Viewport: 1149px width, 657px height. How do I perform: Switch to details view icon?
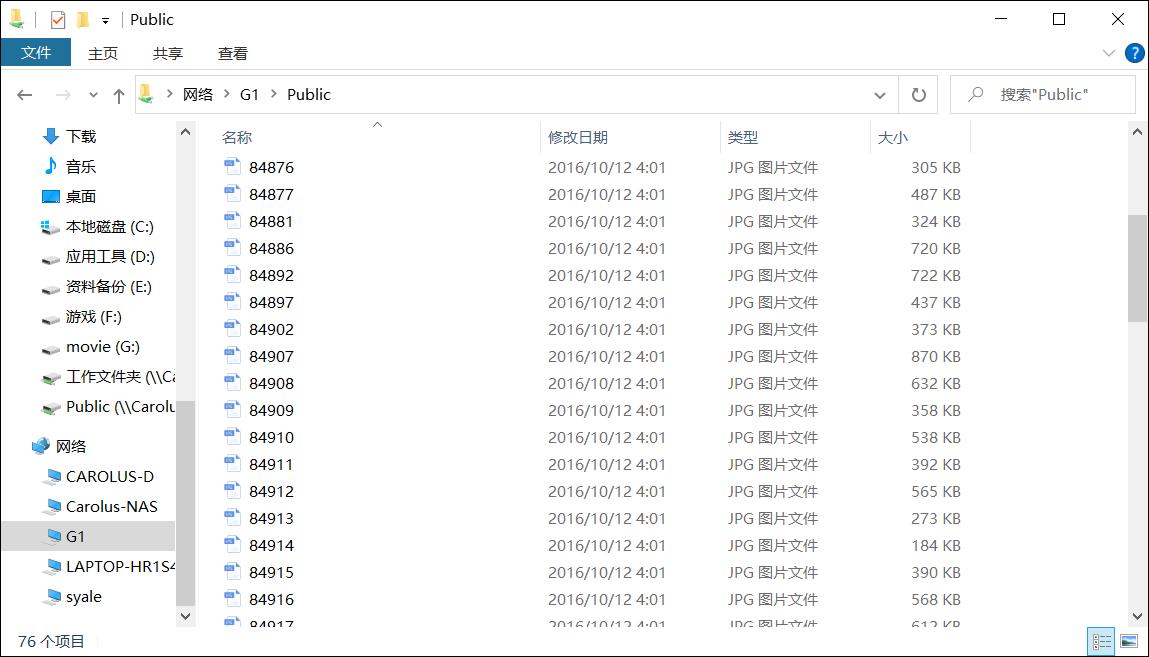click(1101, 642)
